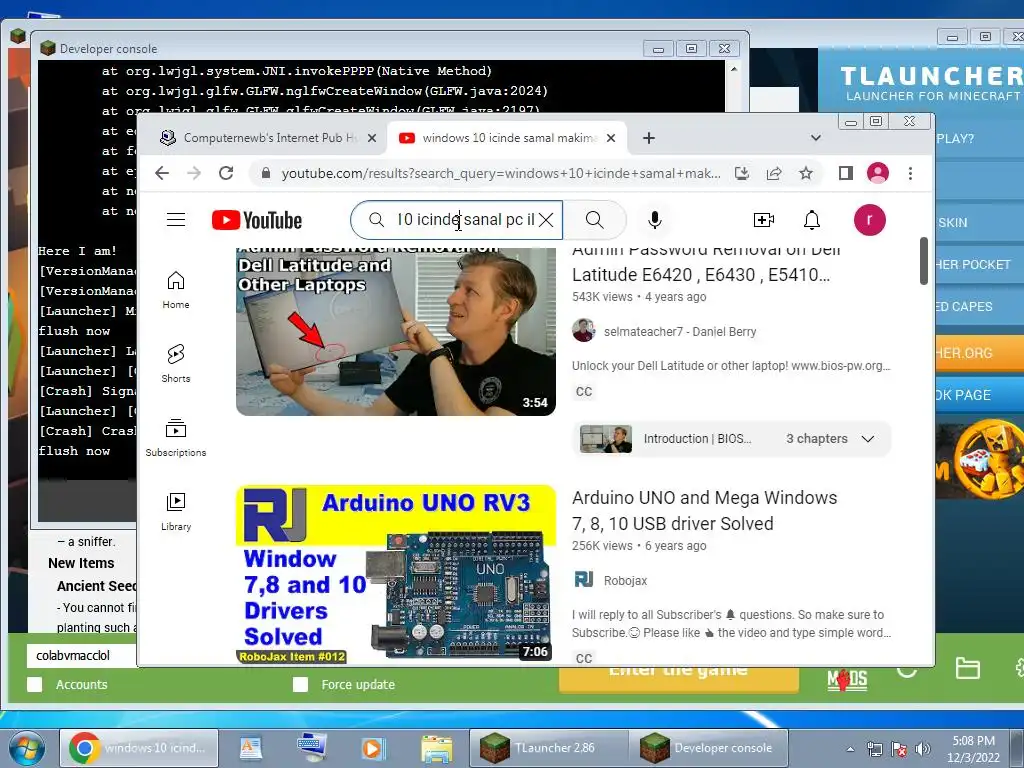The height and width of the screenshot is (768, 1024).
Task: Select the windows 10 icinde samal YouTube tab
Action: click(506, 138)
